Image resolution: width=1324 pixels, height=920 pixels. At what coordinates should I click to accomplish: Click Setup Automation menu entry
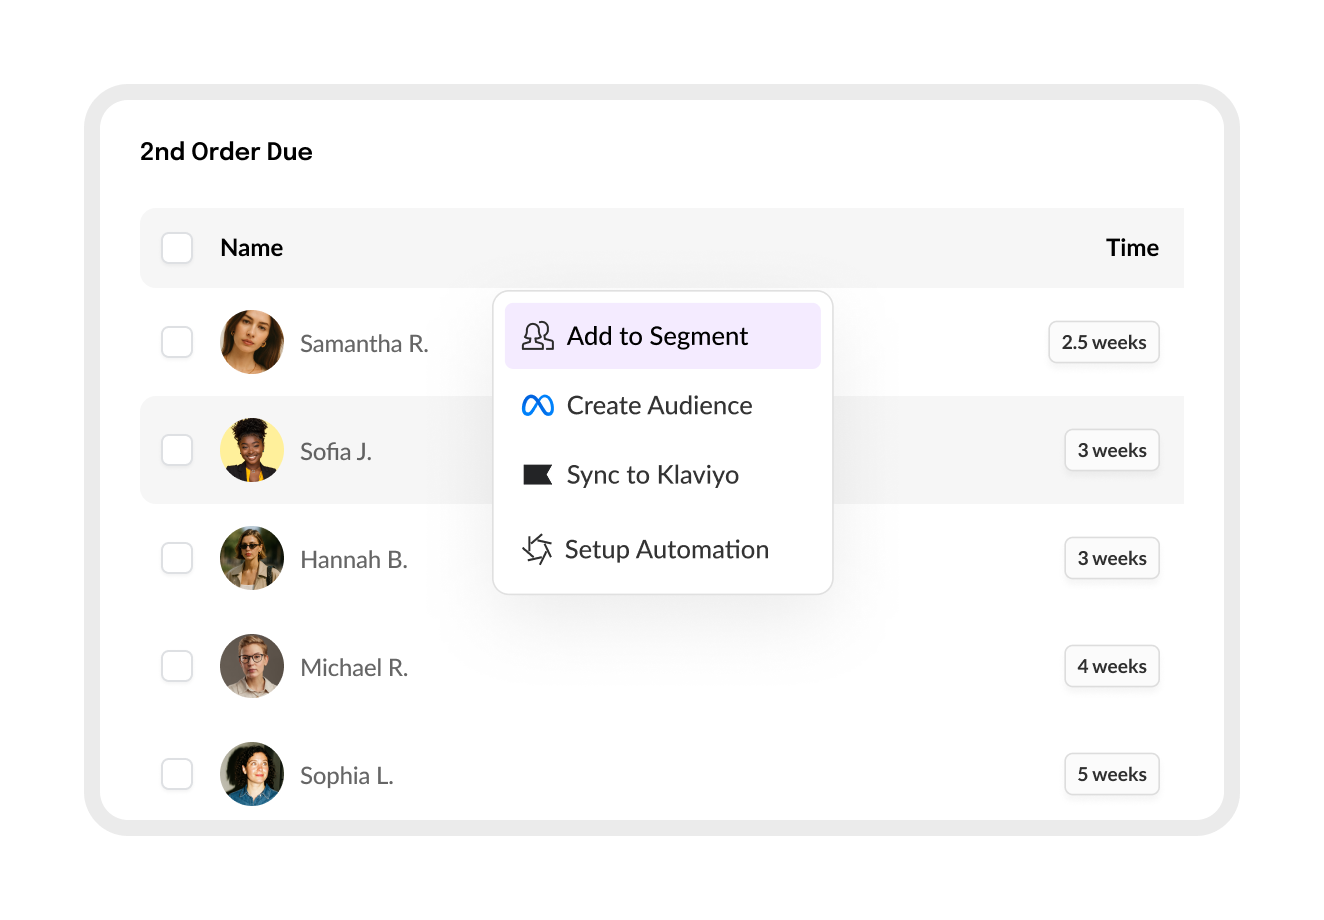tap(666, 549)
